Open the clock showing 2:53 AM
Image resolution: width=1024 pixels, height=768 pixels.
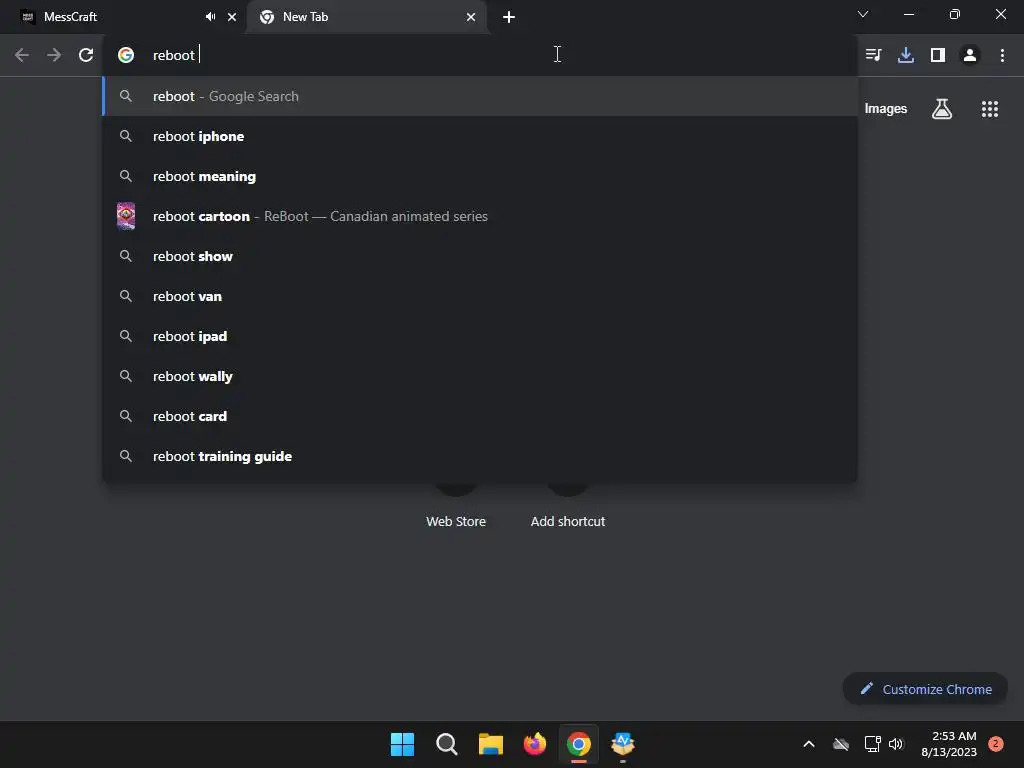[x=949, y=744]
